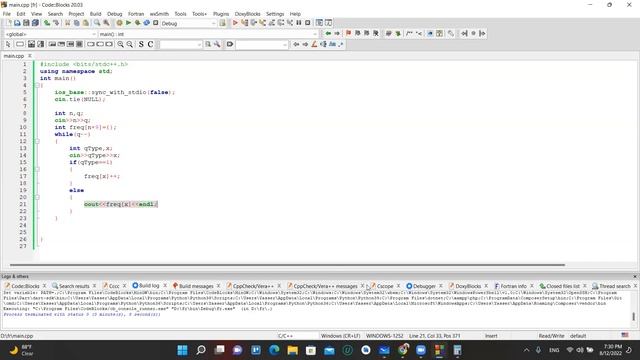Collapse the fold marker at line 20
Viewport: 640px width, 360px height.
37,197
